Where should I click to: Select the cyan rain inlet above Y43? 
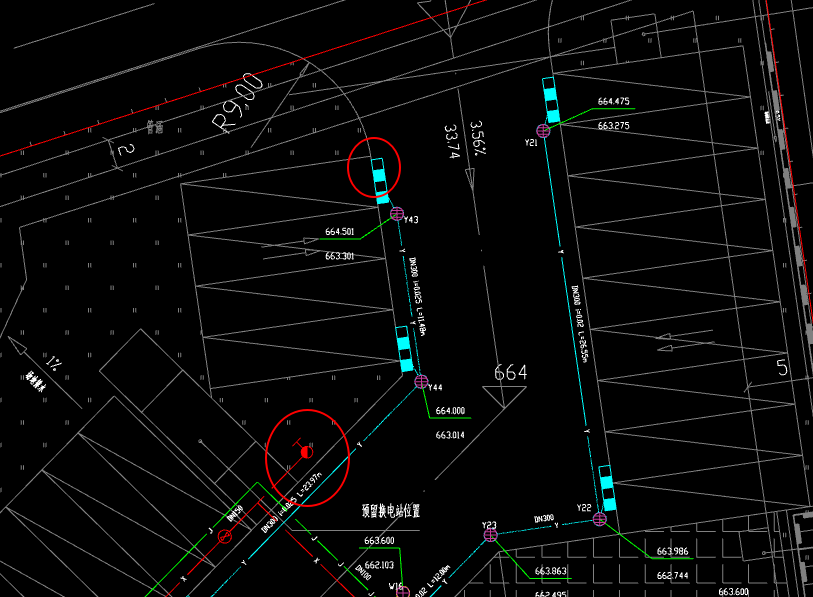(380, 180)
